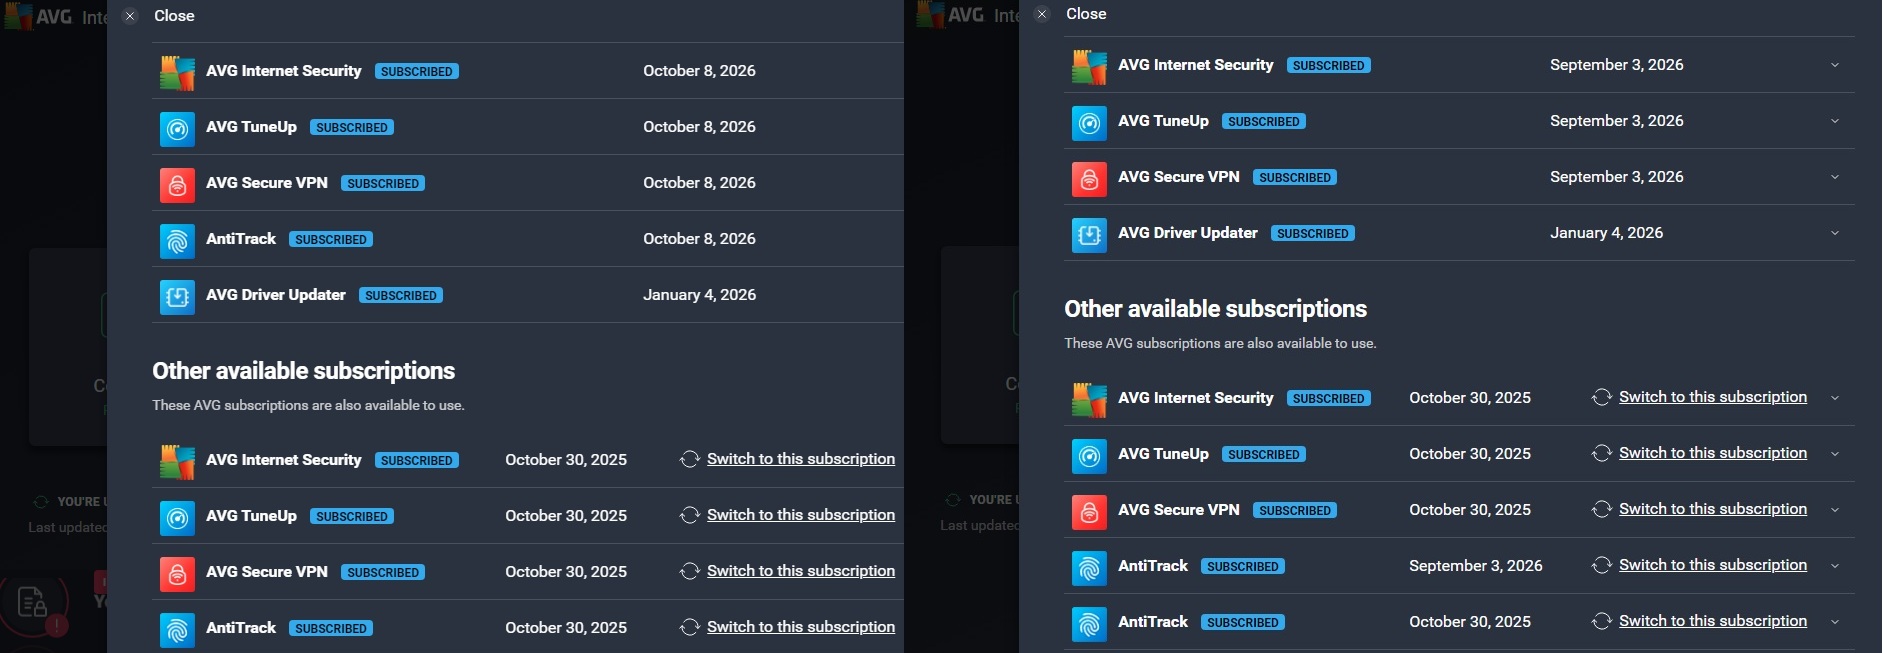Click AntiTrack icon in September 3, 2026 row
The height and width of the screenshot is (653, 1887).
click(x=1089, y=567)
